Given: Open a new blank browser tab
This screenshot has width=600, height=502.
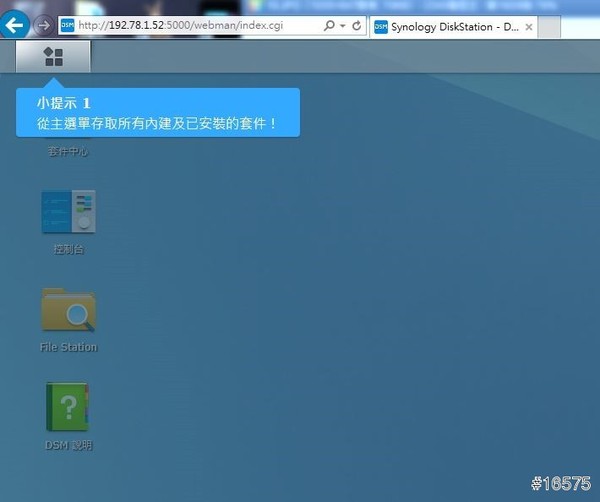Looking at the screenshot, I should pos(549,27).
